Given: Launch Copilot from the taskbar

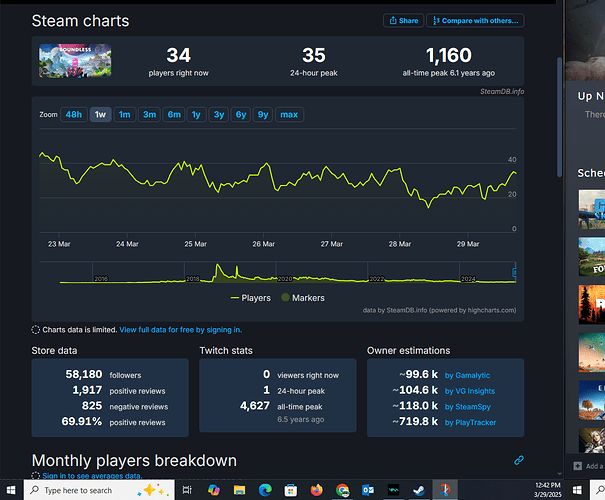Looking at the screenshot, I should (x=213, y=490).
